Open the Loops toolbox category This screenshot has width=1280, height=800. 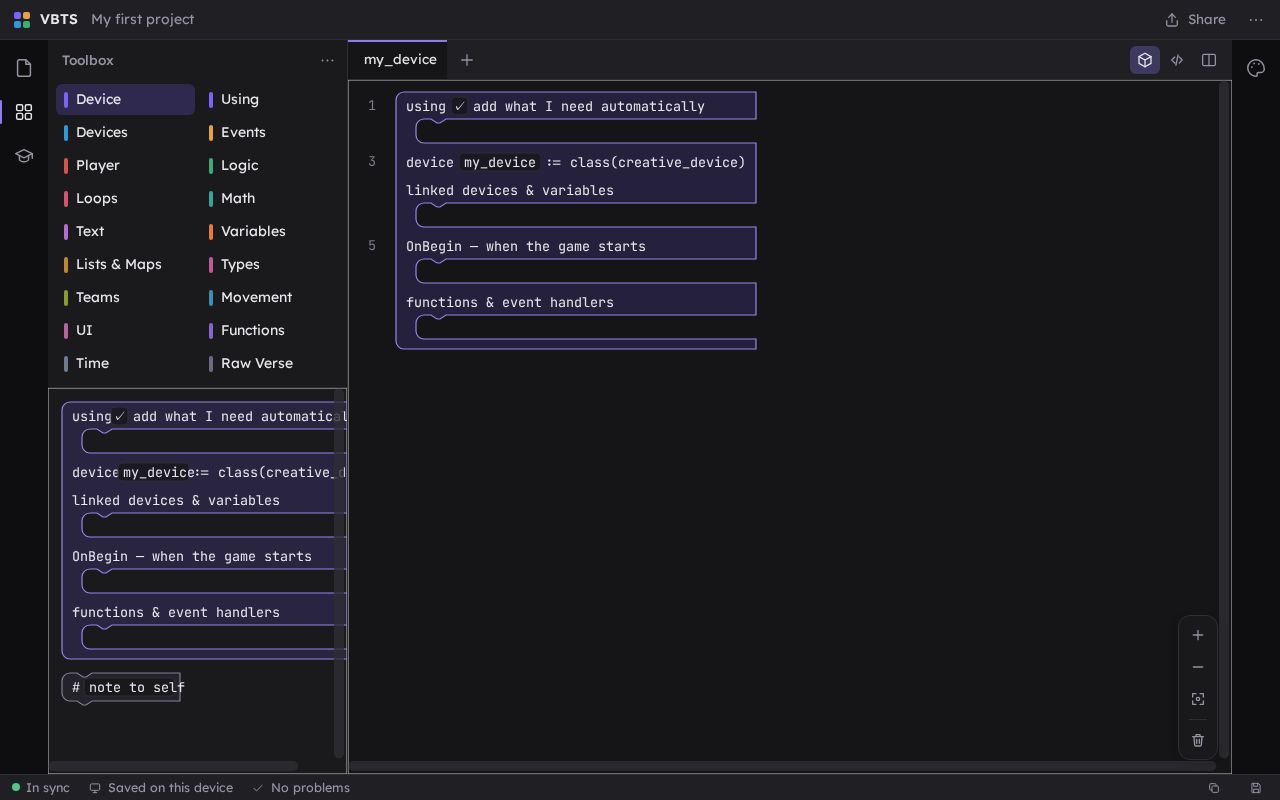[125, 198]
